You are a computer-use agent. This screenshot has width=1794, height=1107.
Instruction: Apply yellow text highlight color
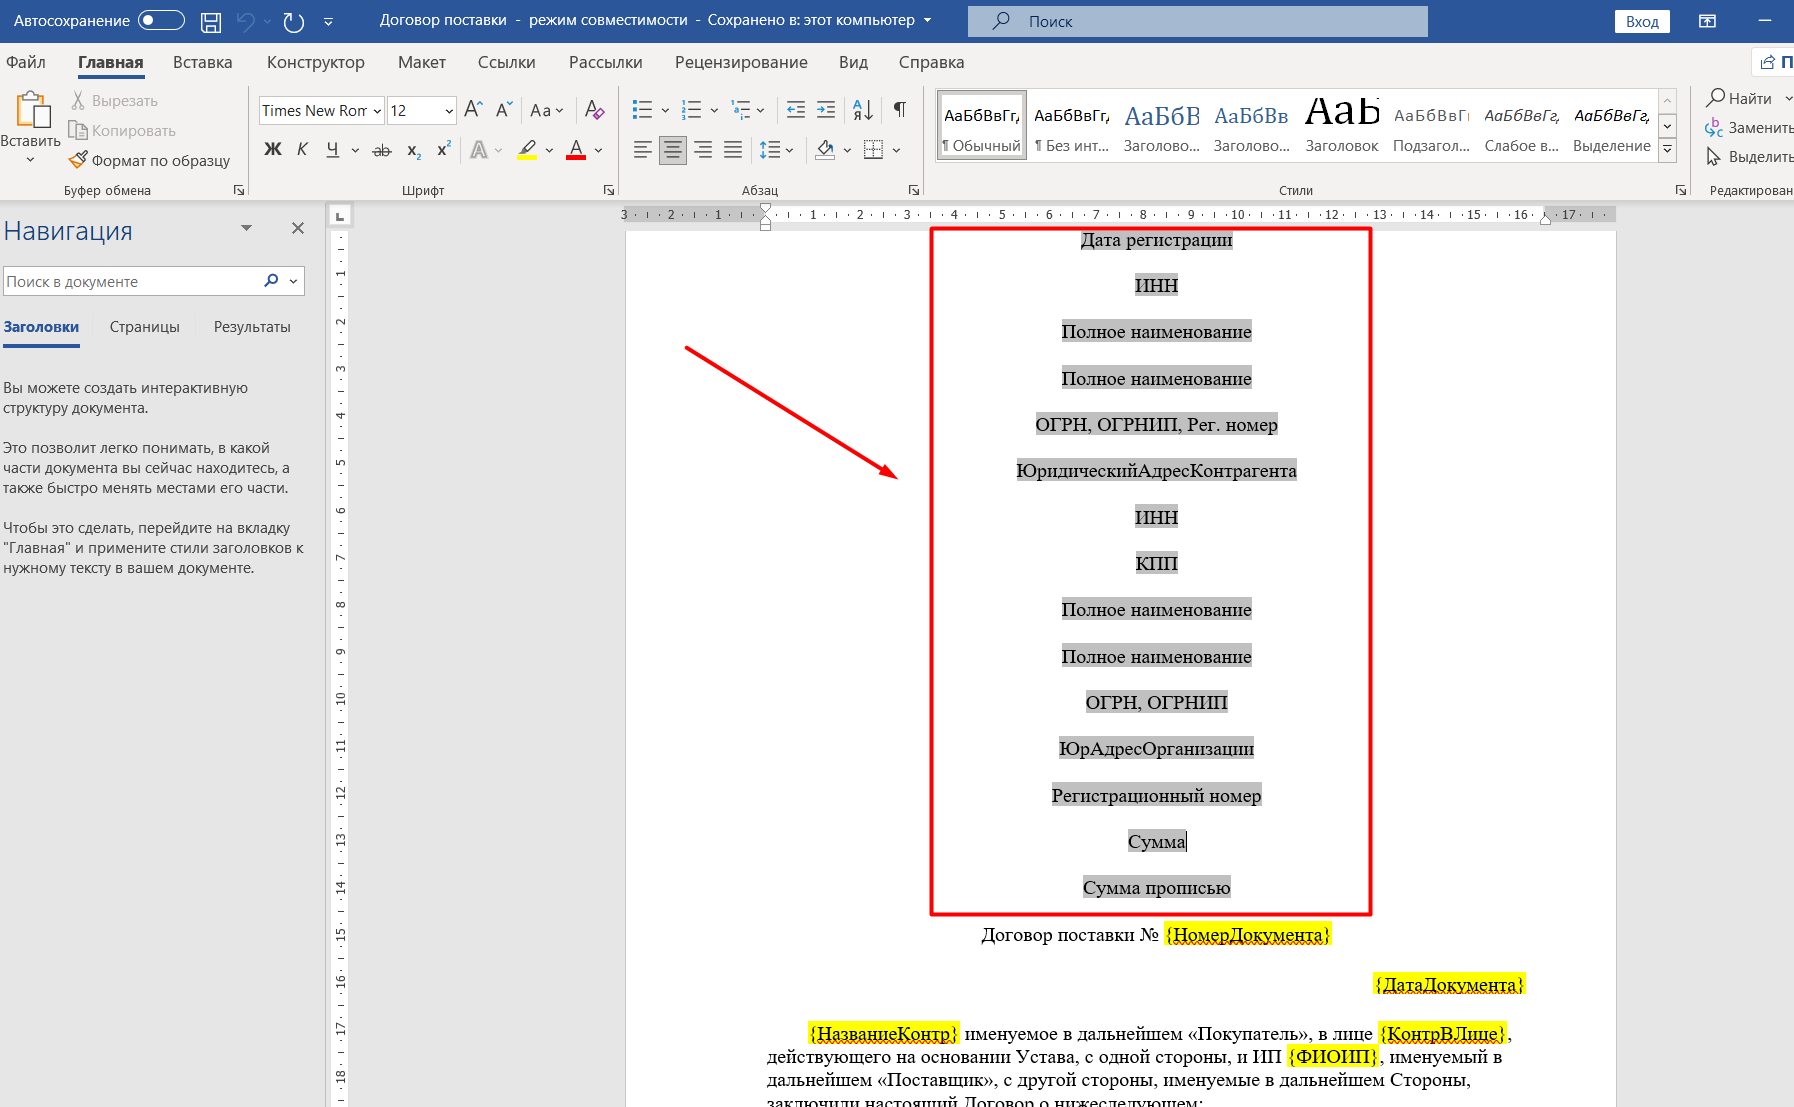[527, 150]
